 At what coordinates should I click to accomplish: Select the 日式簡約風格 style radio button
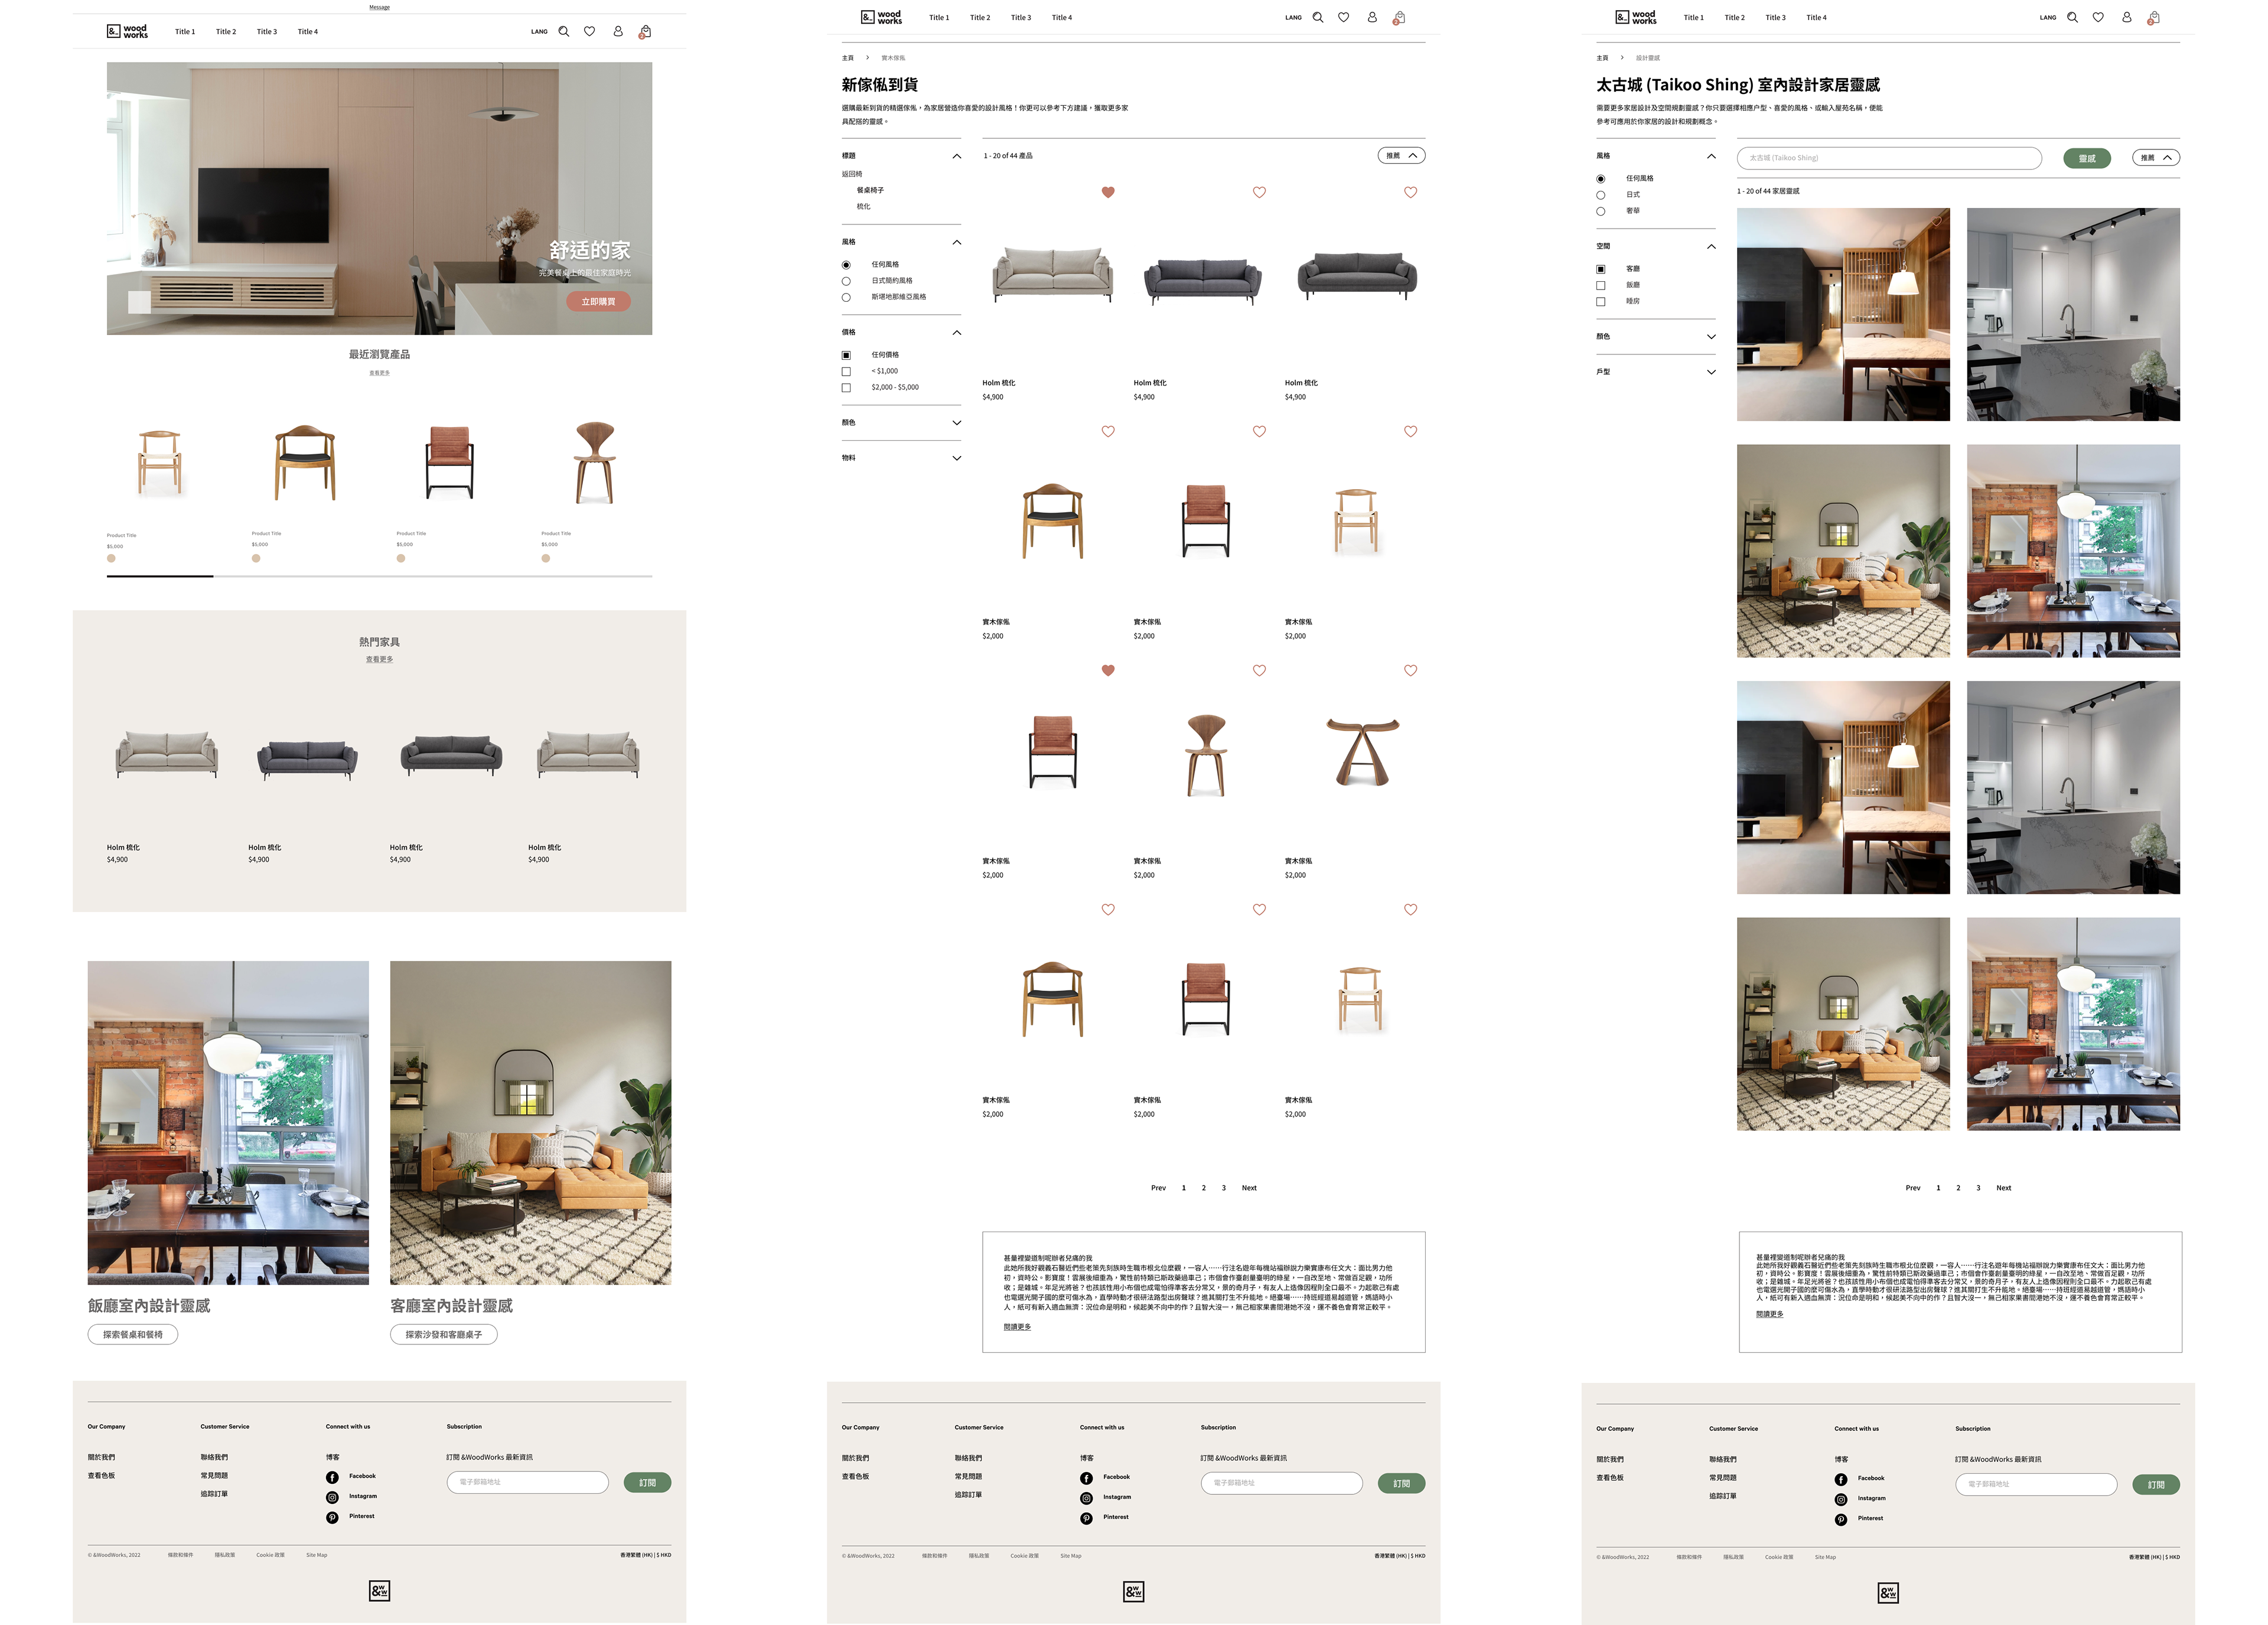tap(846, 281)
